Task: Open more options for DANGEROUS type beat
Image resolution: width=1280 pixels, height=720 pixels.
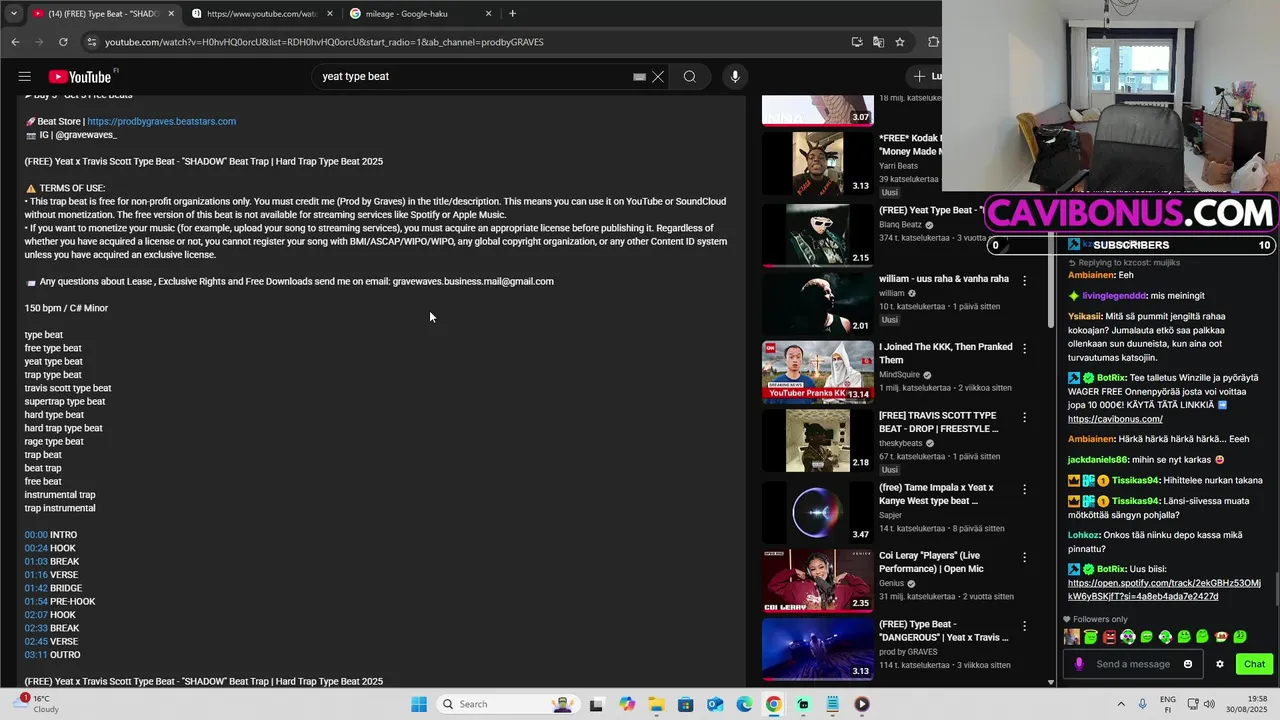Action: 1024,626
